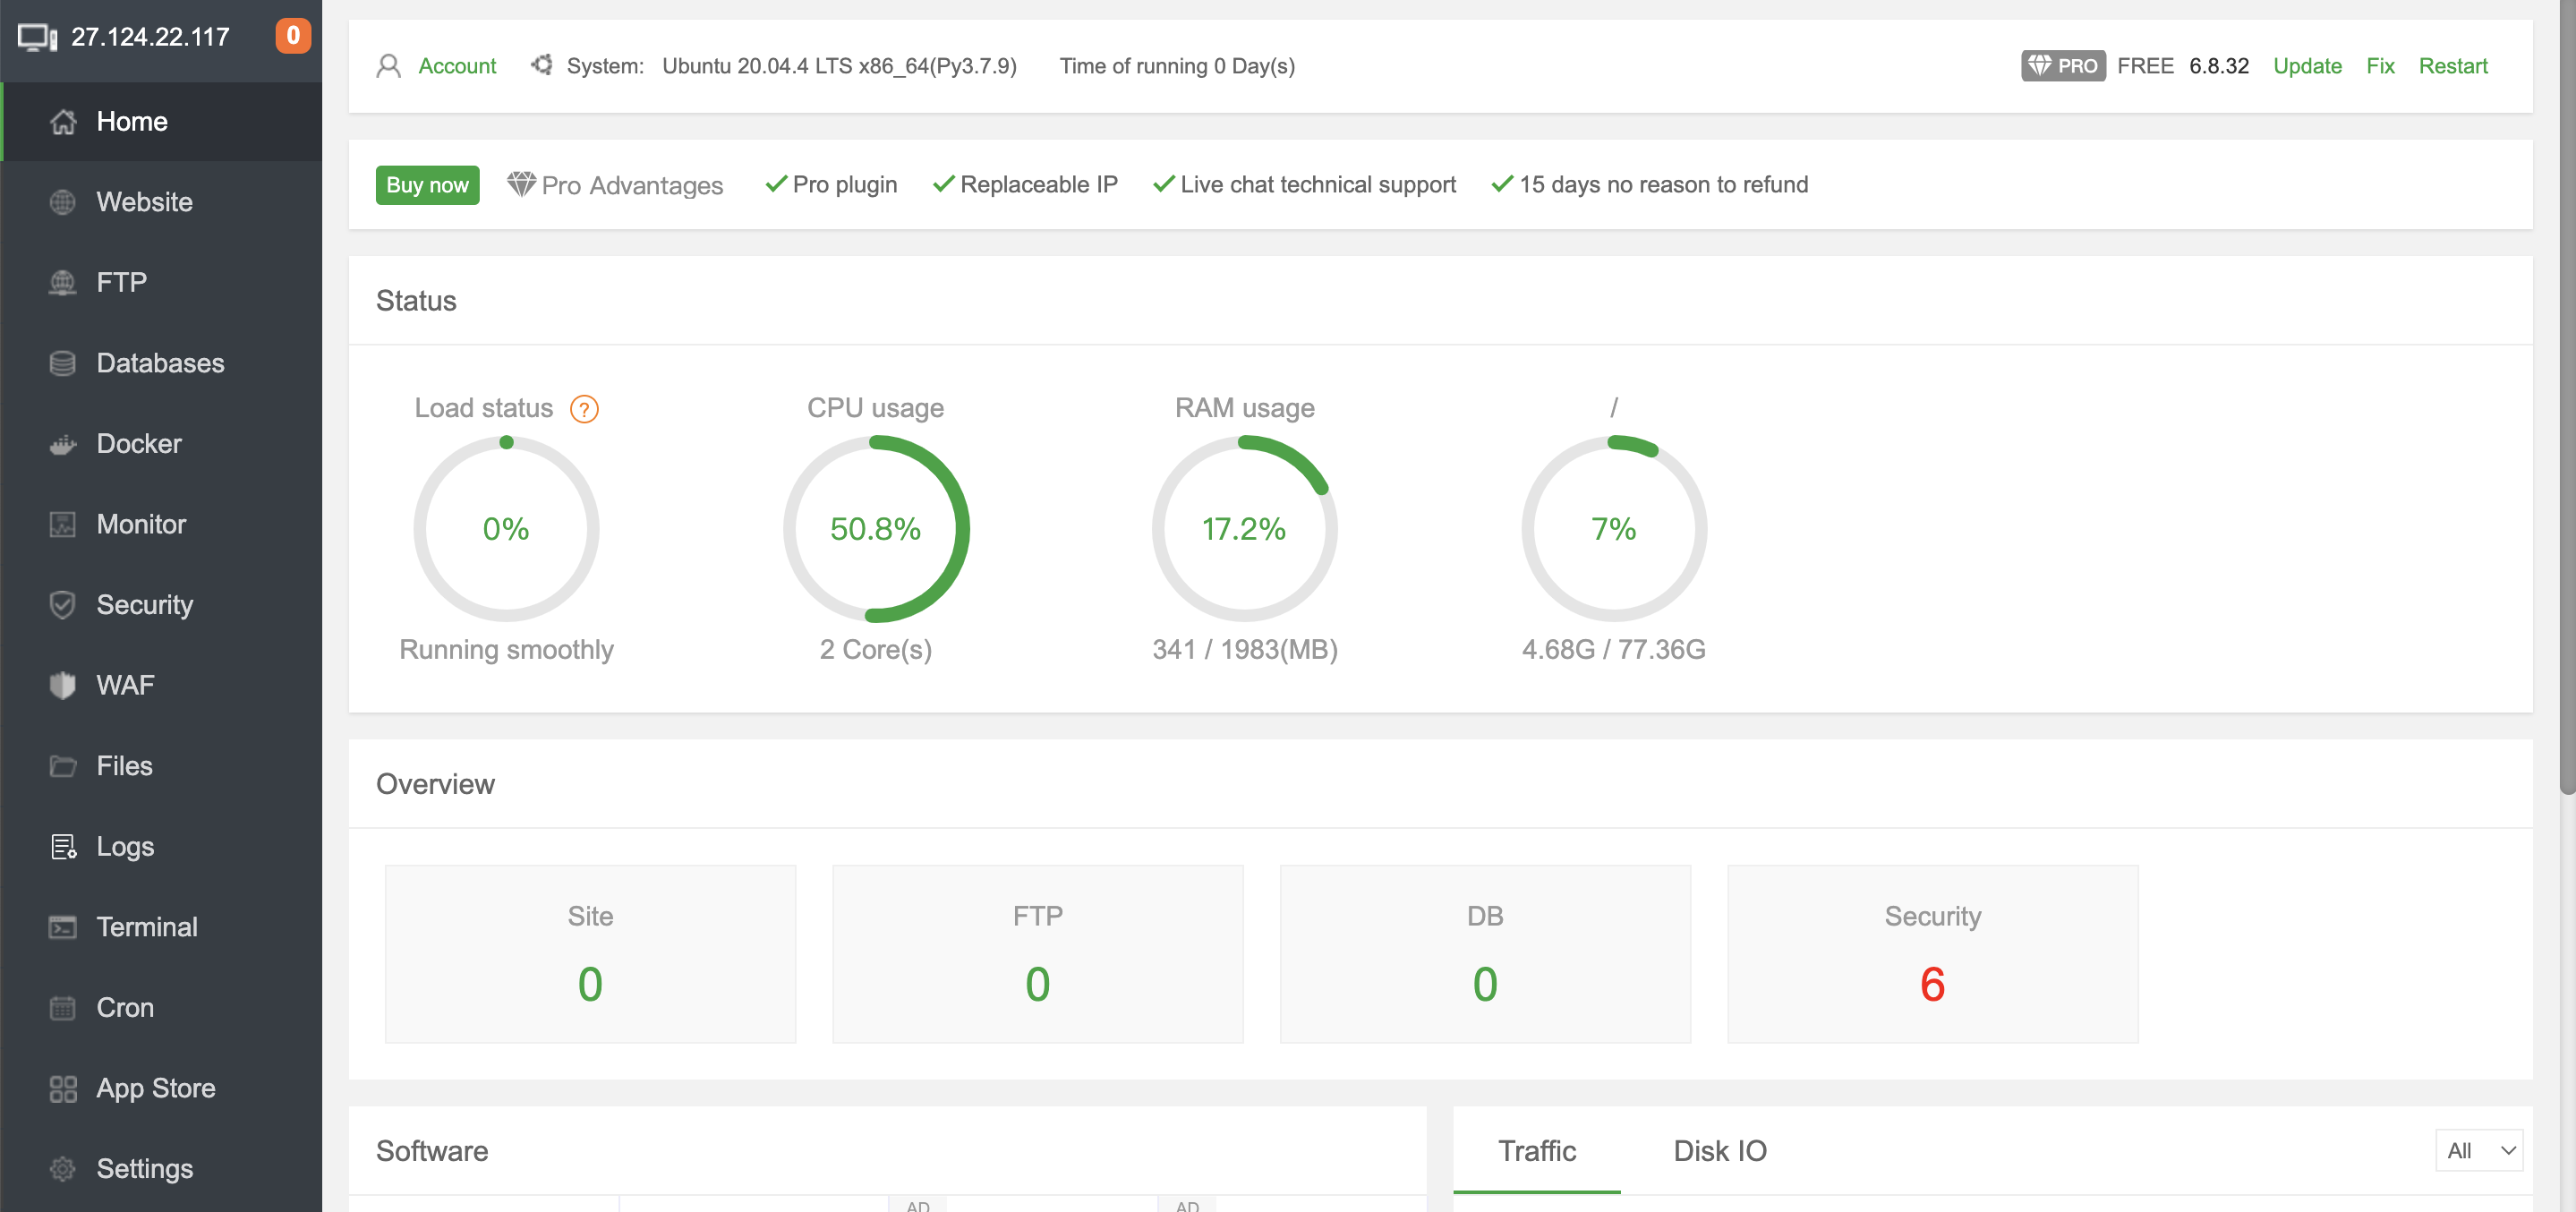
Task: Click the Website globe icon
Action: (63, 202)
